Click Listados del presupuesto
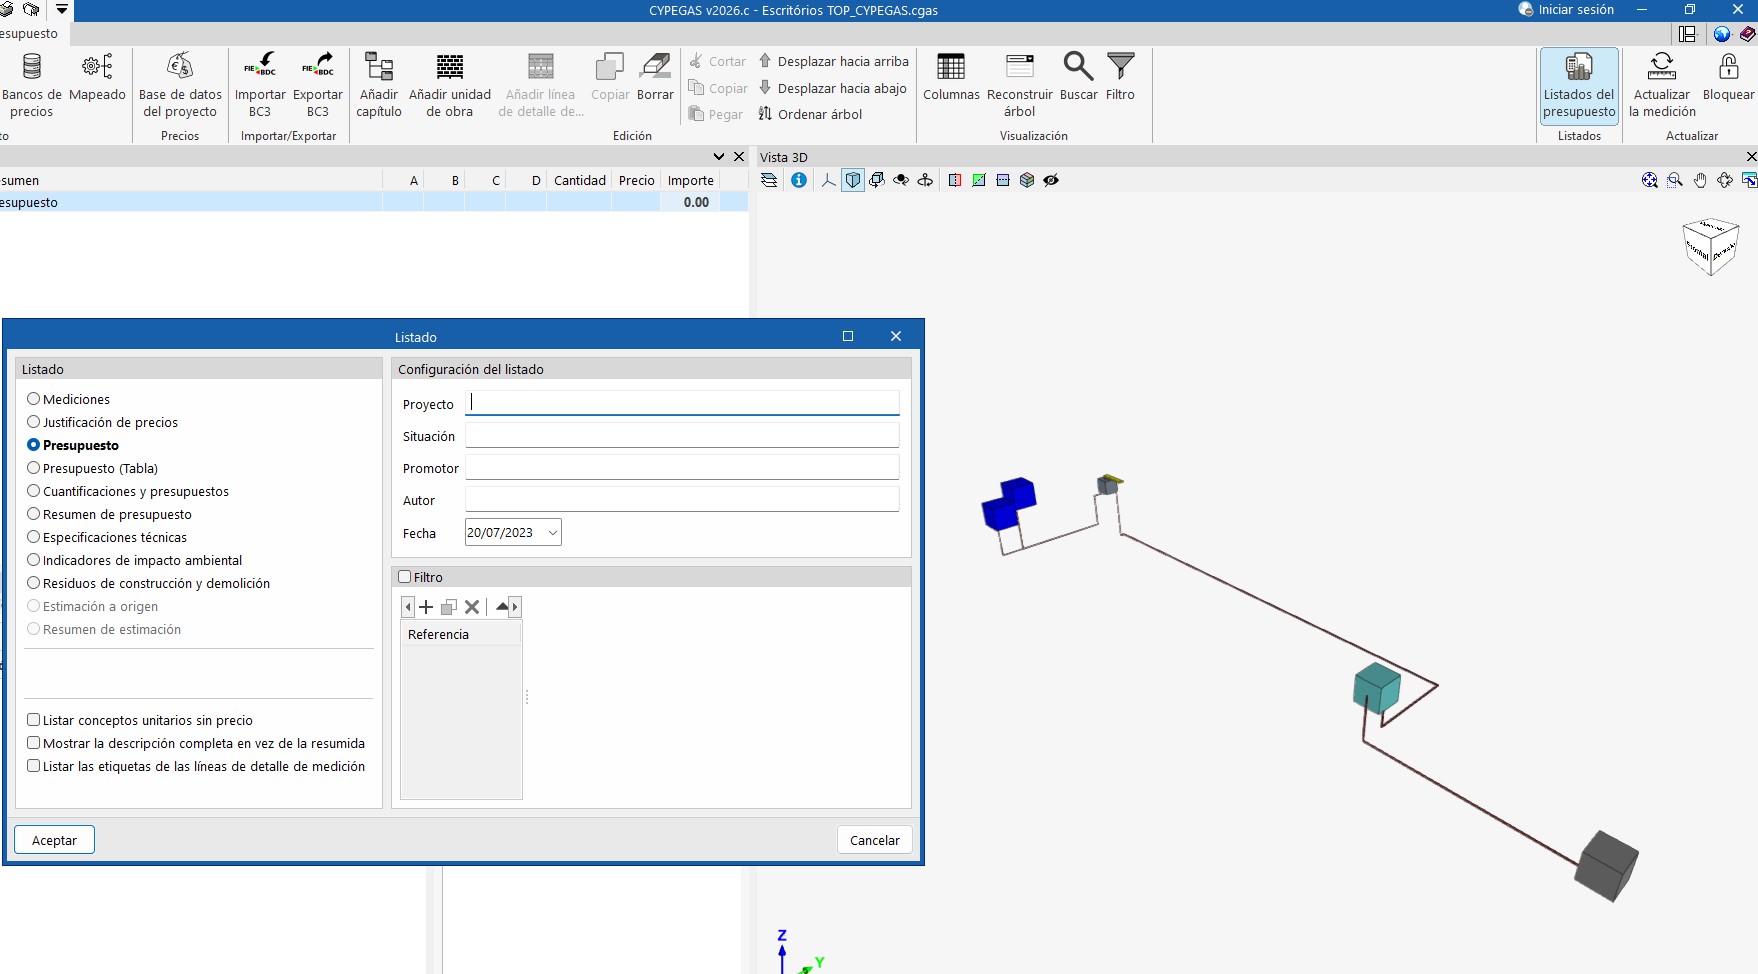The width and height of the screenshot is (1758, 974). (x=1579, y=86)
